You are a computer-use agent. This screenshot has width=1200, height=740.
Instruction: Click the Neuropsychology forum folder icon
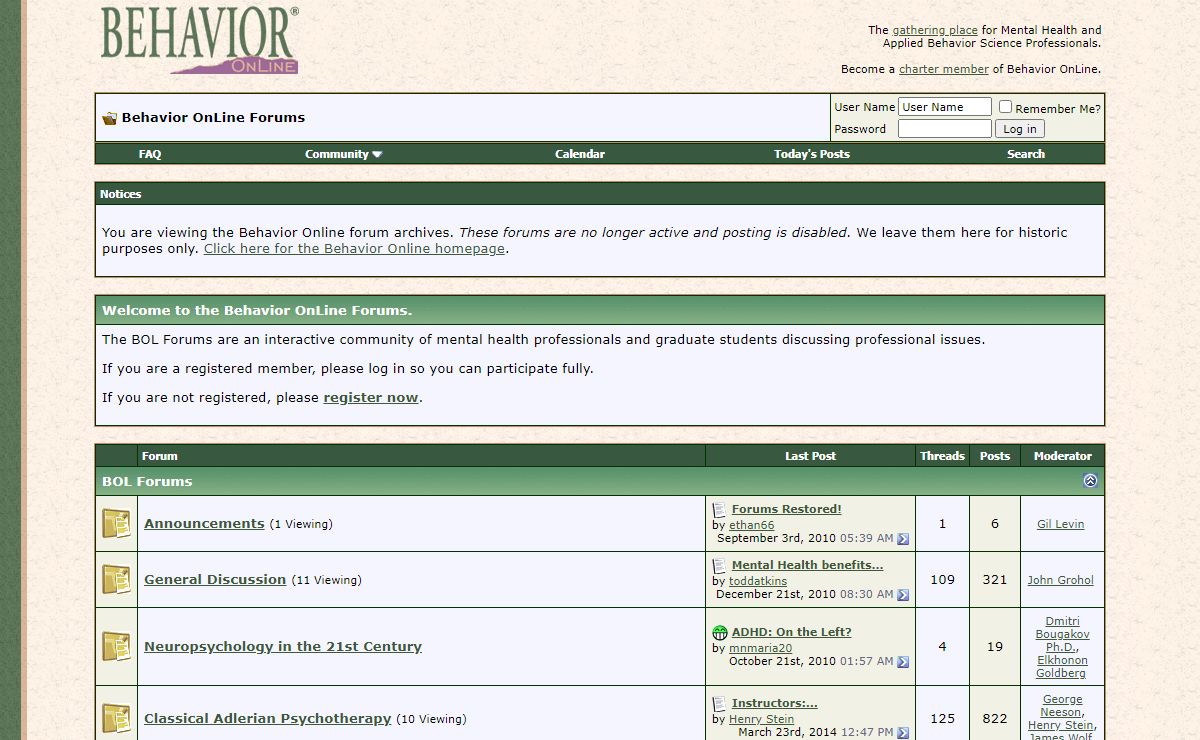[x=116, y=647]
